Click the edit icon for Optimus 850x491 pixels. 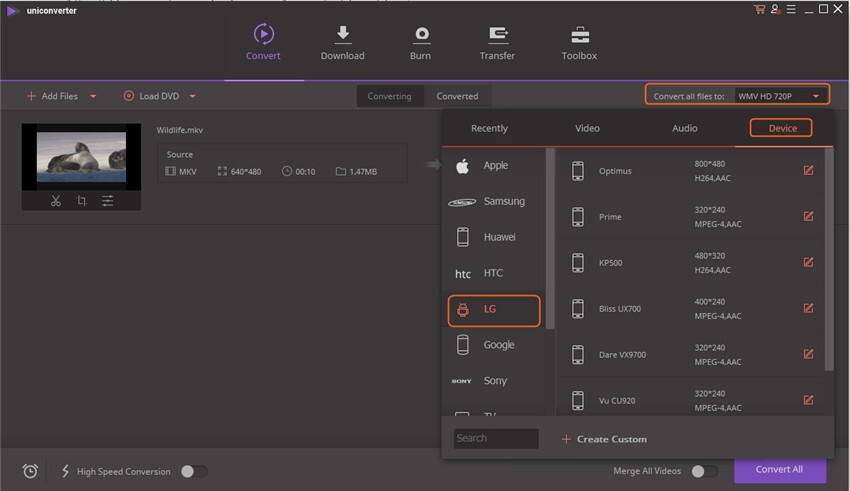[x=808, y=170]
